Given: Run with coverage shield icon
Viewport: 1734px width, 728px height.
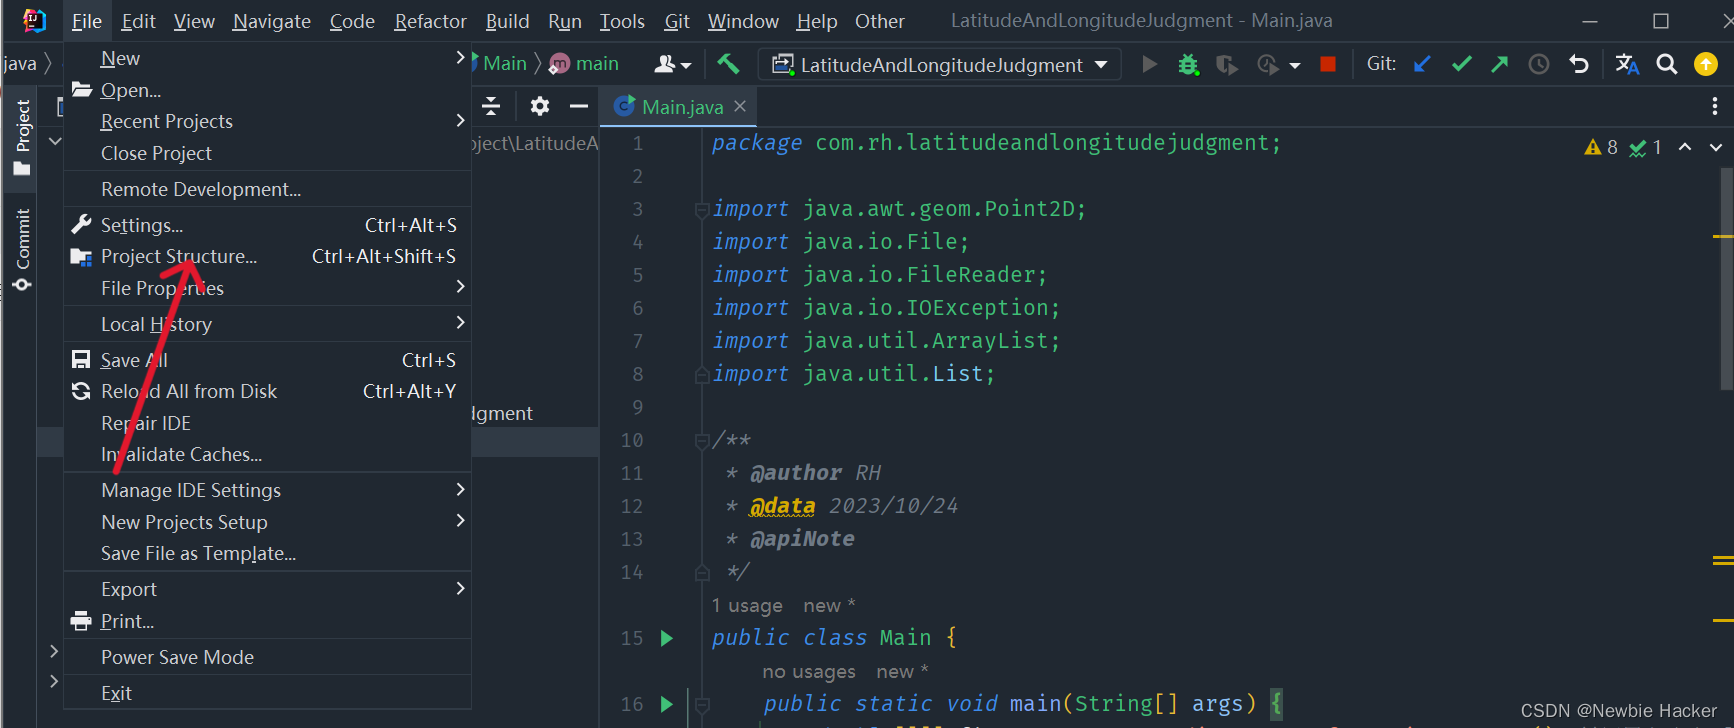Looking at the screenshot, I should click(1226, 64).
